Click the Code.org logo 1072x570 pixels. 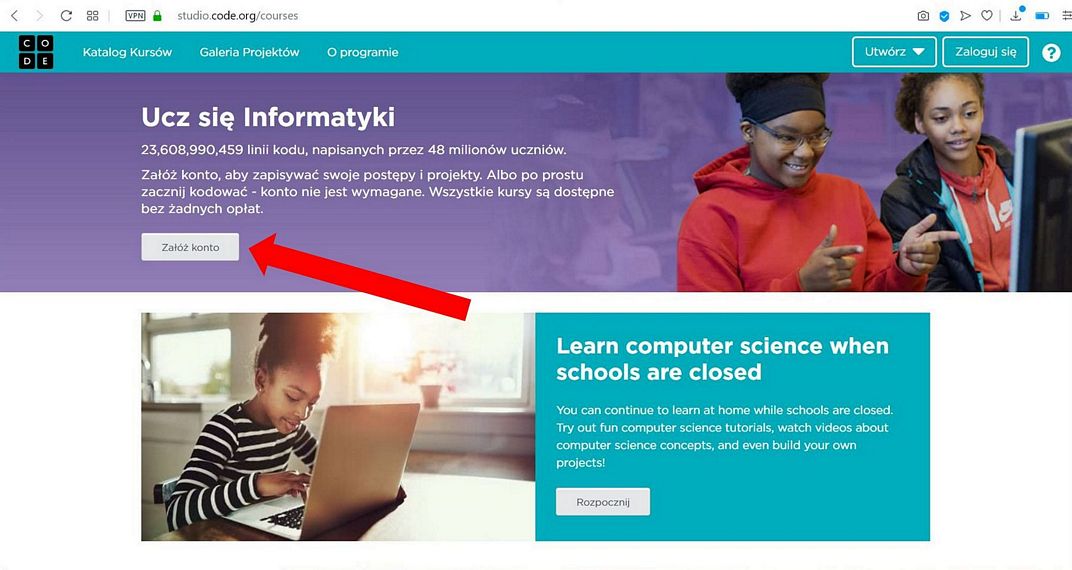click(x=36, y=52)
